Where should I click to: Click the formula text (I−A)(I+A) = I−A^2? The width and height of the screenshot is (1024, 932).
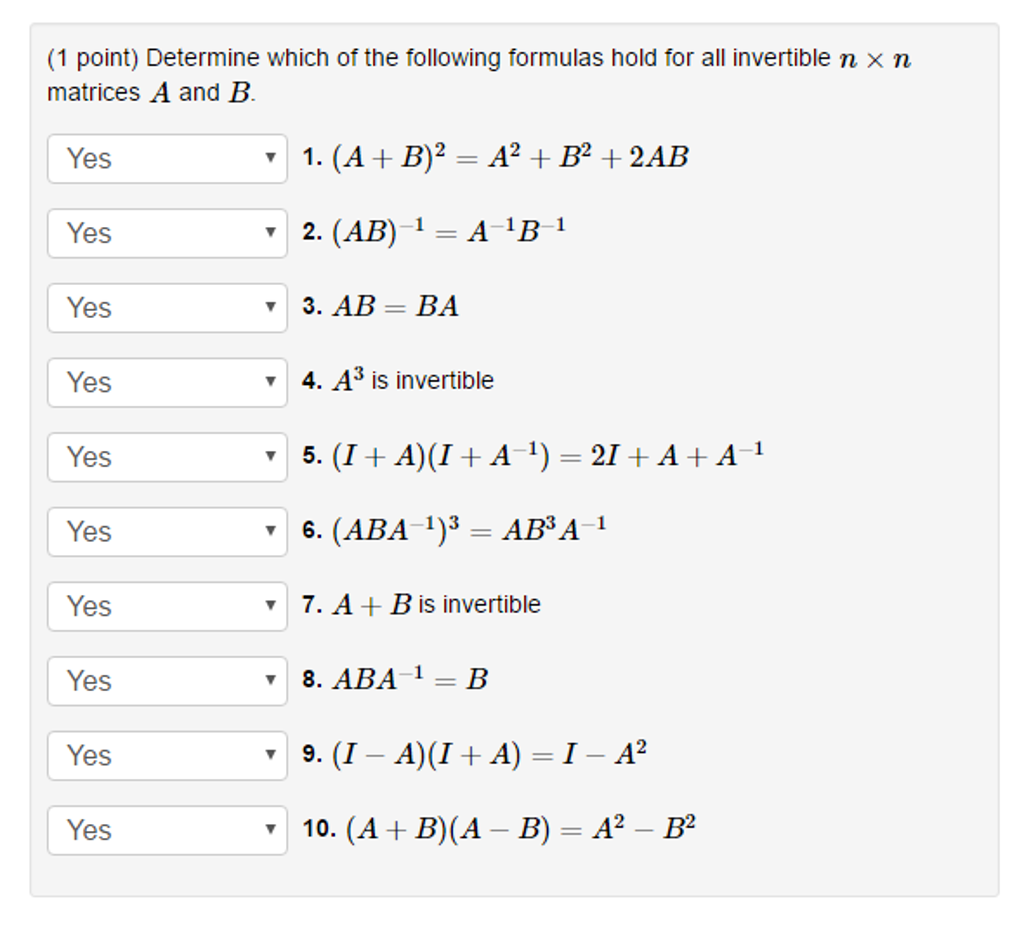point(489,754)
